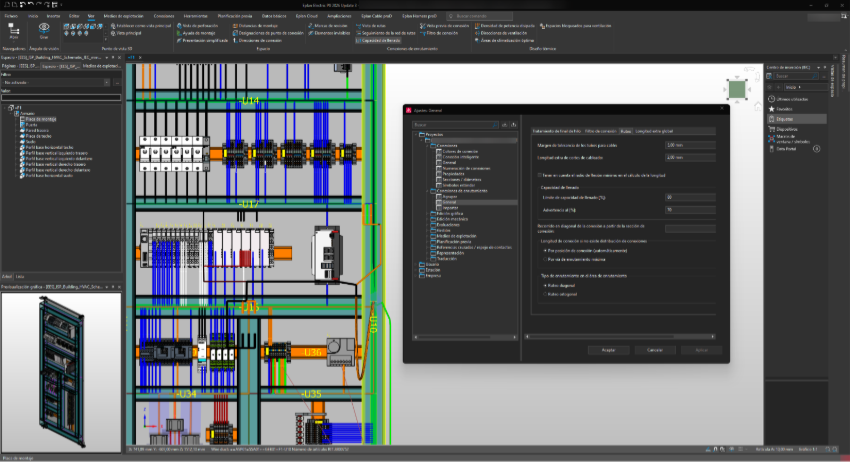The width and height of the screenshot is (850, 462).
Task: Click Filtro de conexión in the ribbon
Action: (x=439, y=33)
